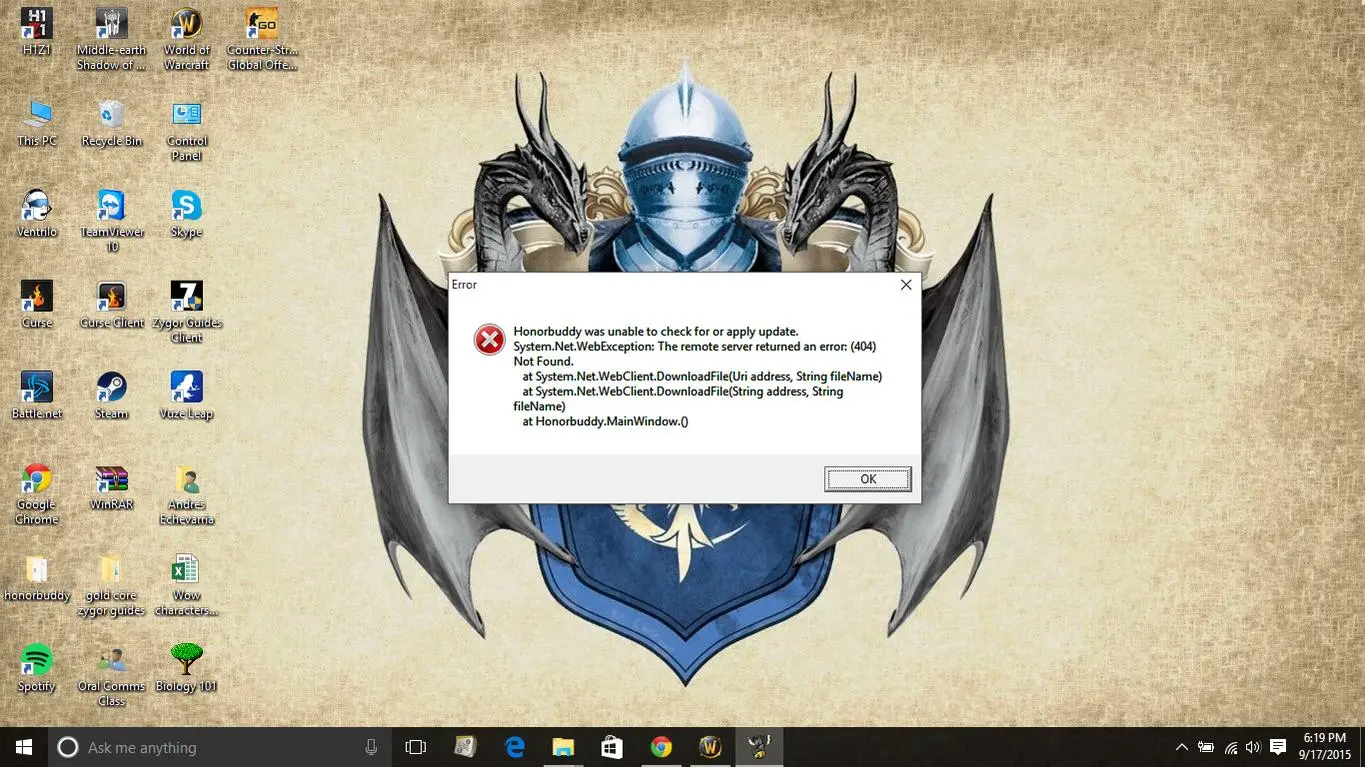Switch to Honorbuddy on the taskbar
The width and height of the screenshot is (1365, 767).
click(x=759, y=747)
